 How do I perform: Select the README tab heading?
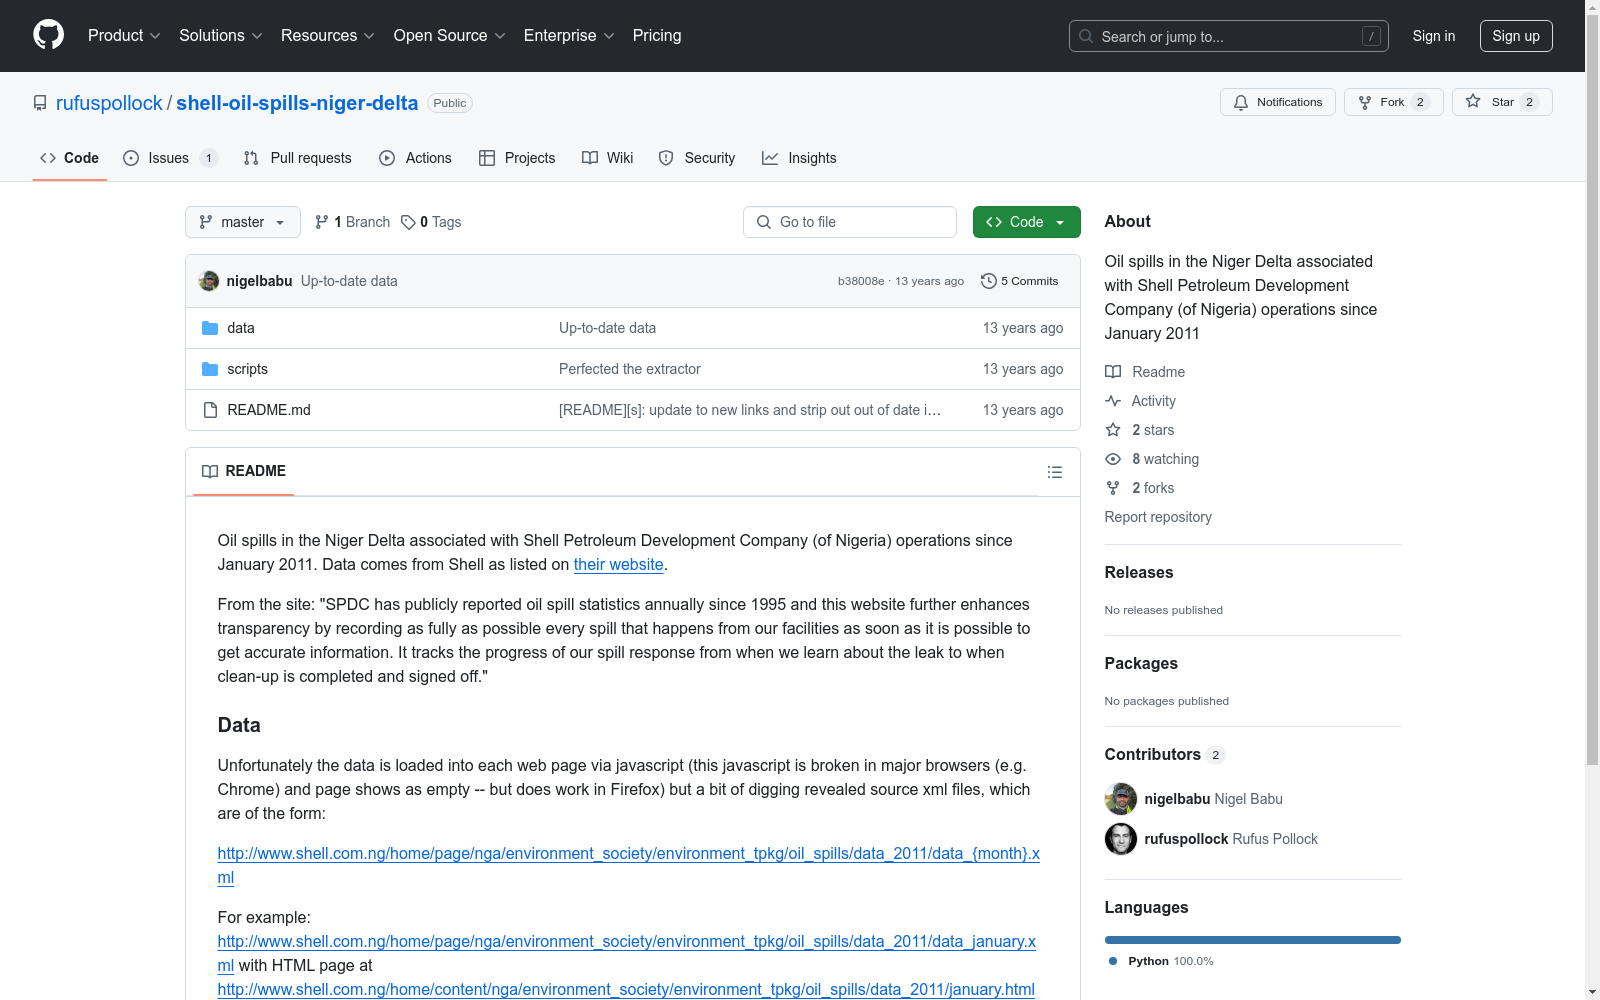click(244, 471)
